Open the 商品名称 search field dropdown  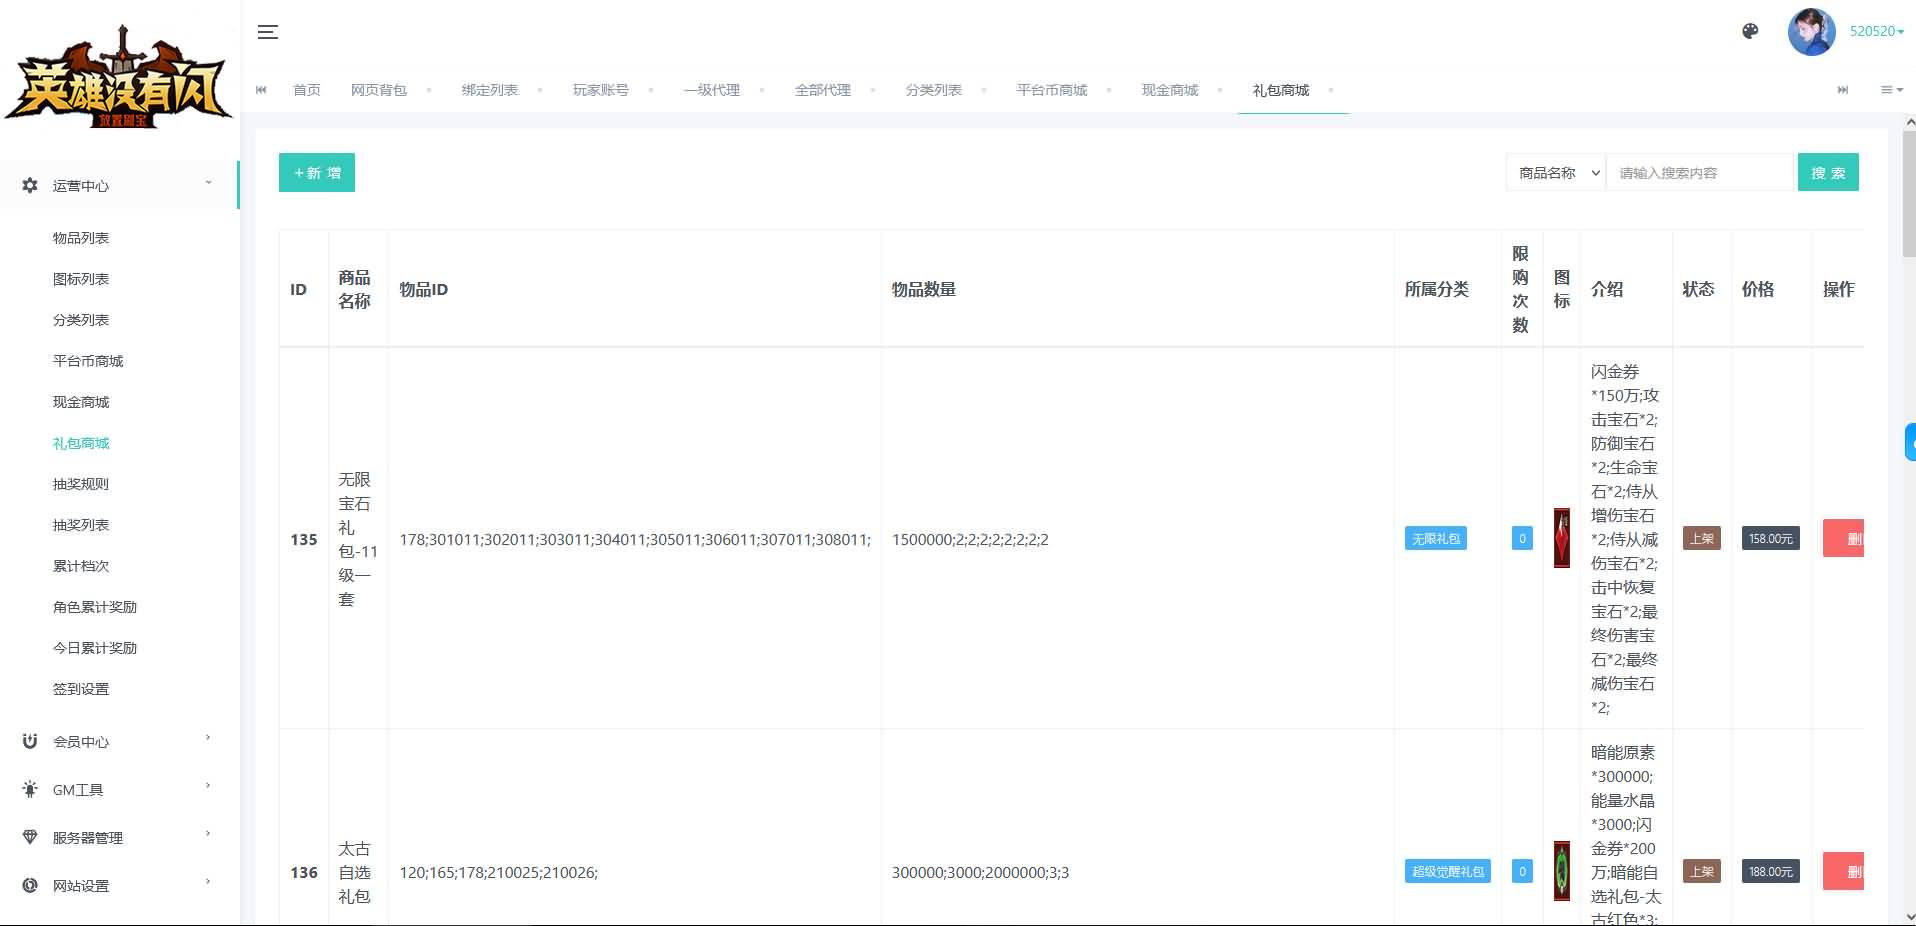[x=1555, y=173]
